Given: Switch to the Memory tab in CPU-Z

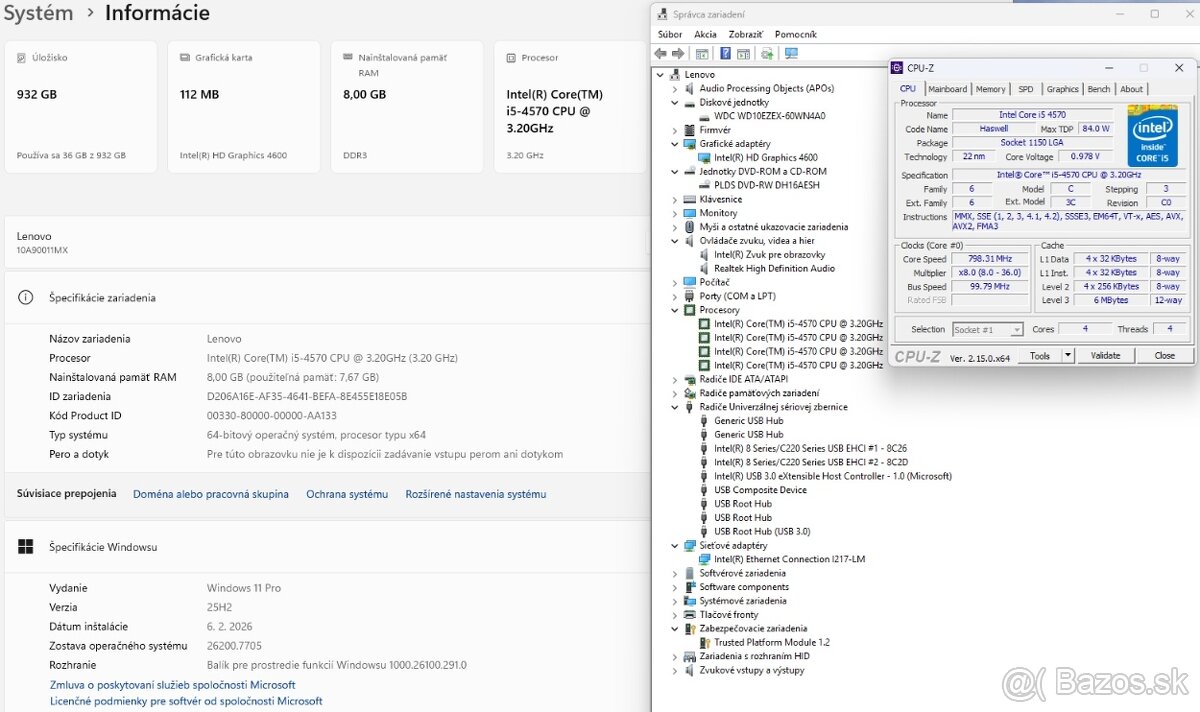Looking at the screenshot, I should click(990, 89).
